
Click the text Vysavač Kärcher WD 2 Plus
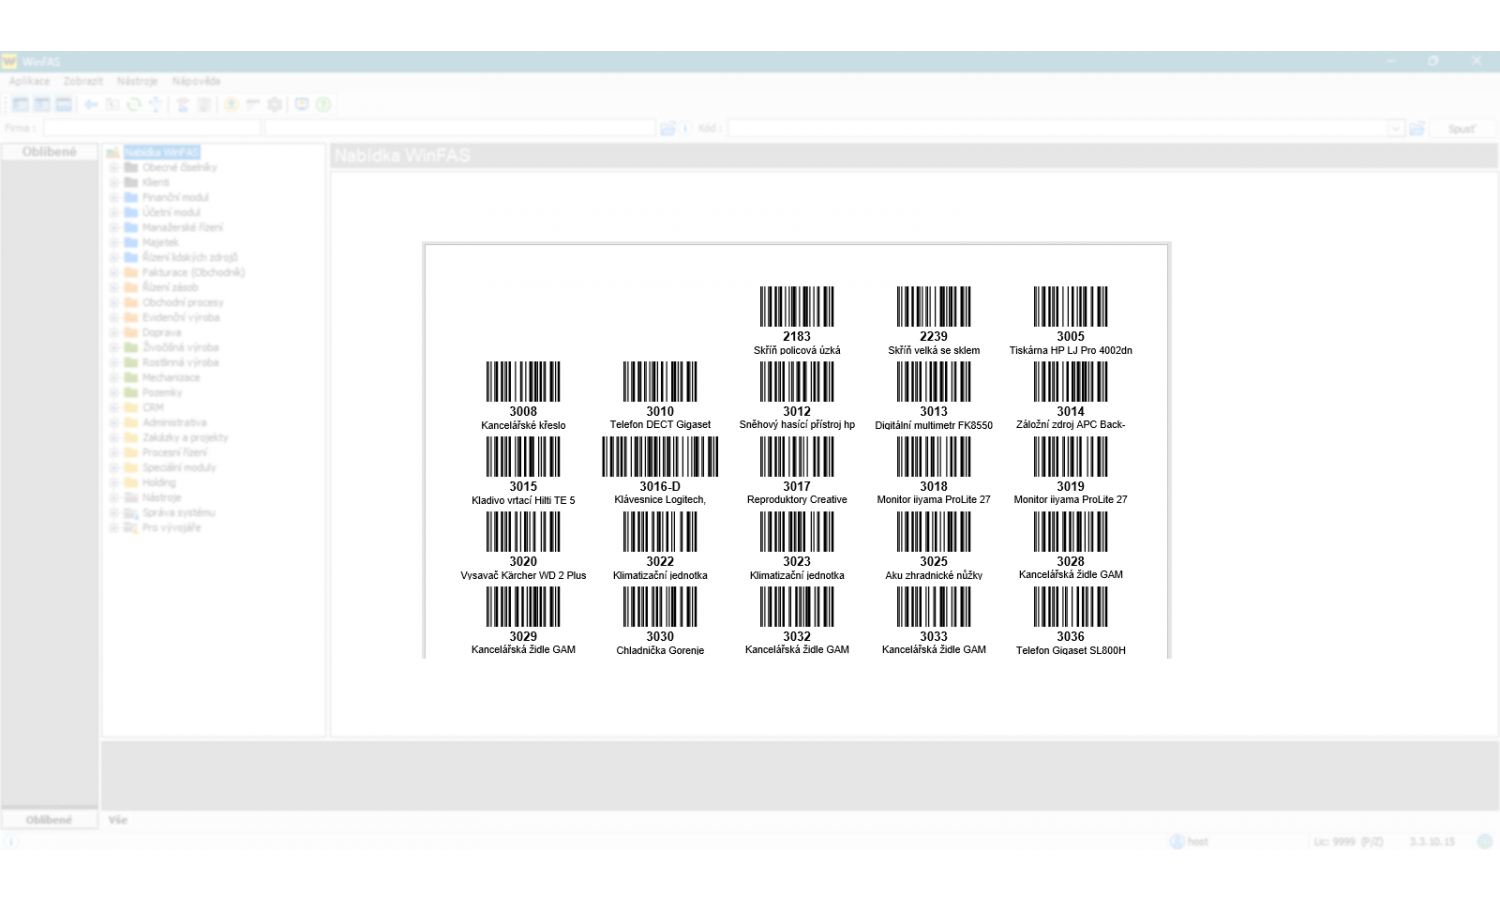pyautogui.click(x=523, y=576)
